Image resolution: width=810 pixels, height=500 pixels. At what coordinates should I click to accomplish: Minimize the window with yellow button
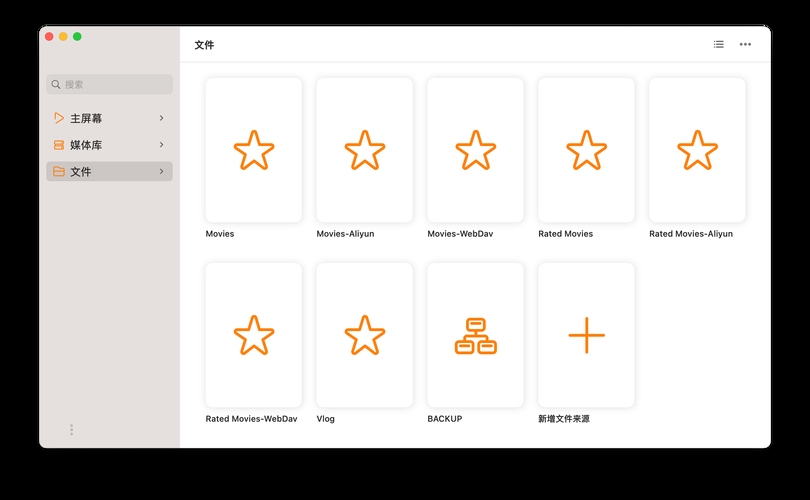63,36
